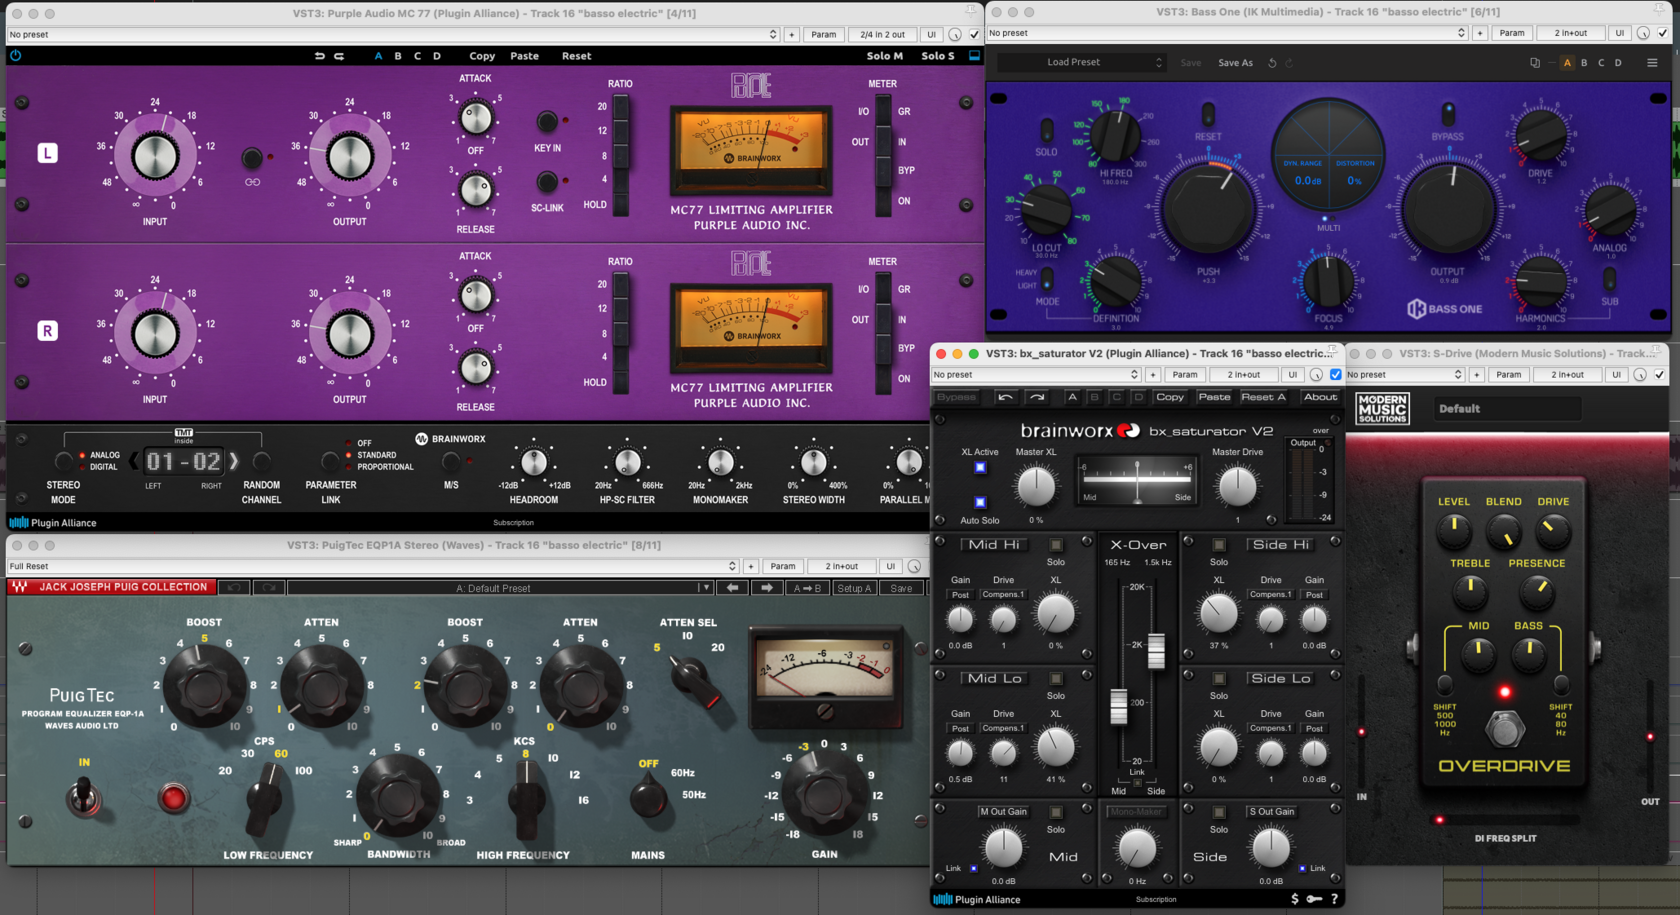Screen dimensions: 1680x915
Task: Open the S-Drive 'Default' preset selector
Action: click(x=1507, y=409)
